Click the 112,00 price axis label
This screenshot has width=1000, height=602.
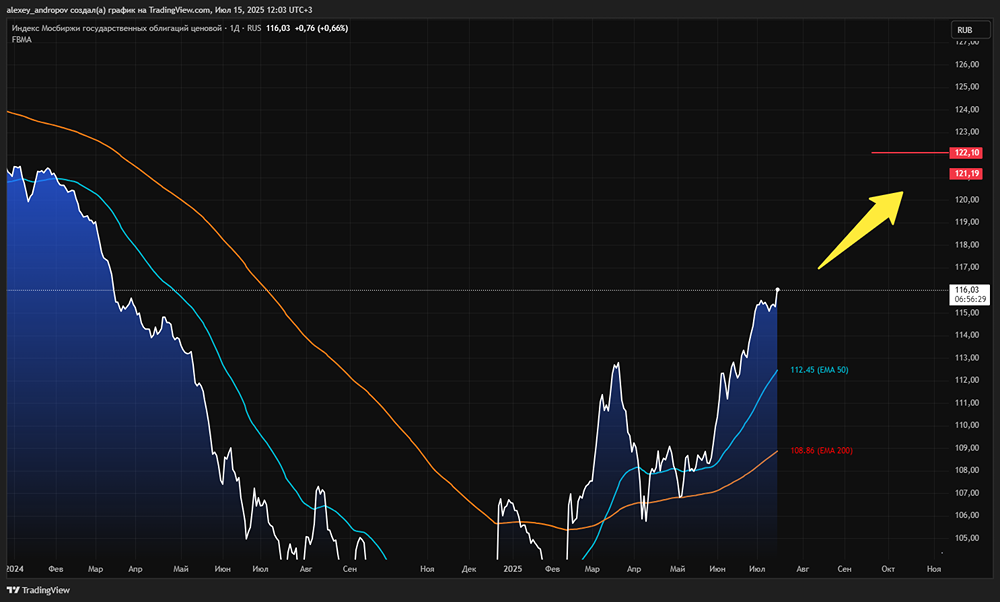click(x=967, y=380)
